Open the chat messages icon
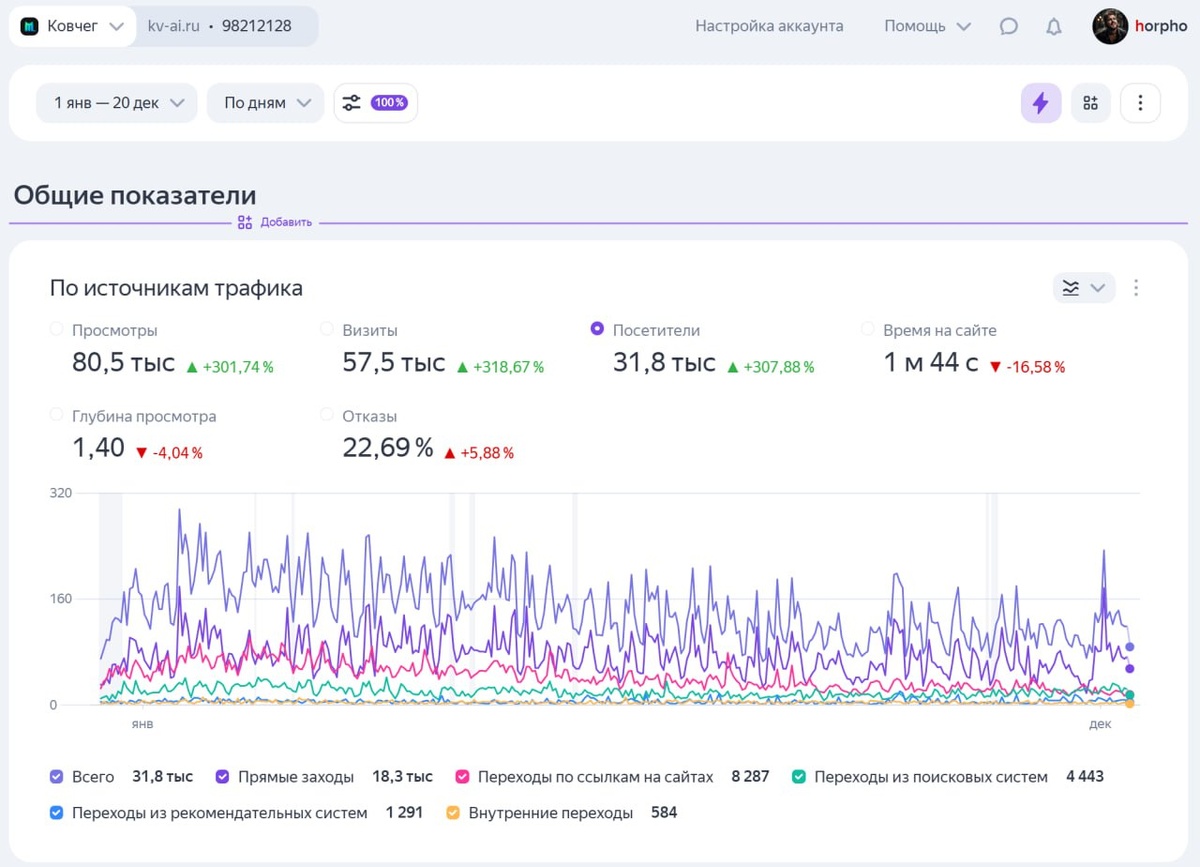Viewport: 1200px width, 867px height. click(1008, 27)
